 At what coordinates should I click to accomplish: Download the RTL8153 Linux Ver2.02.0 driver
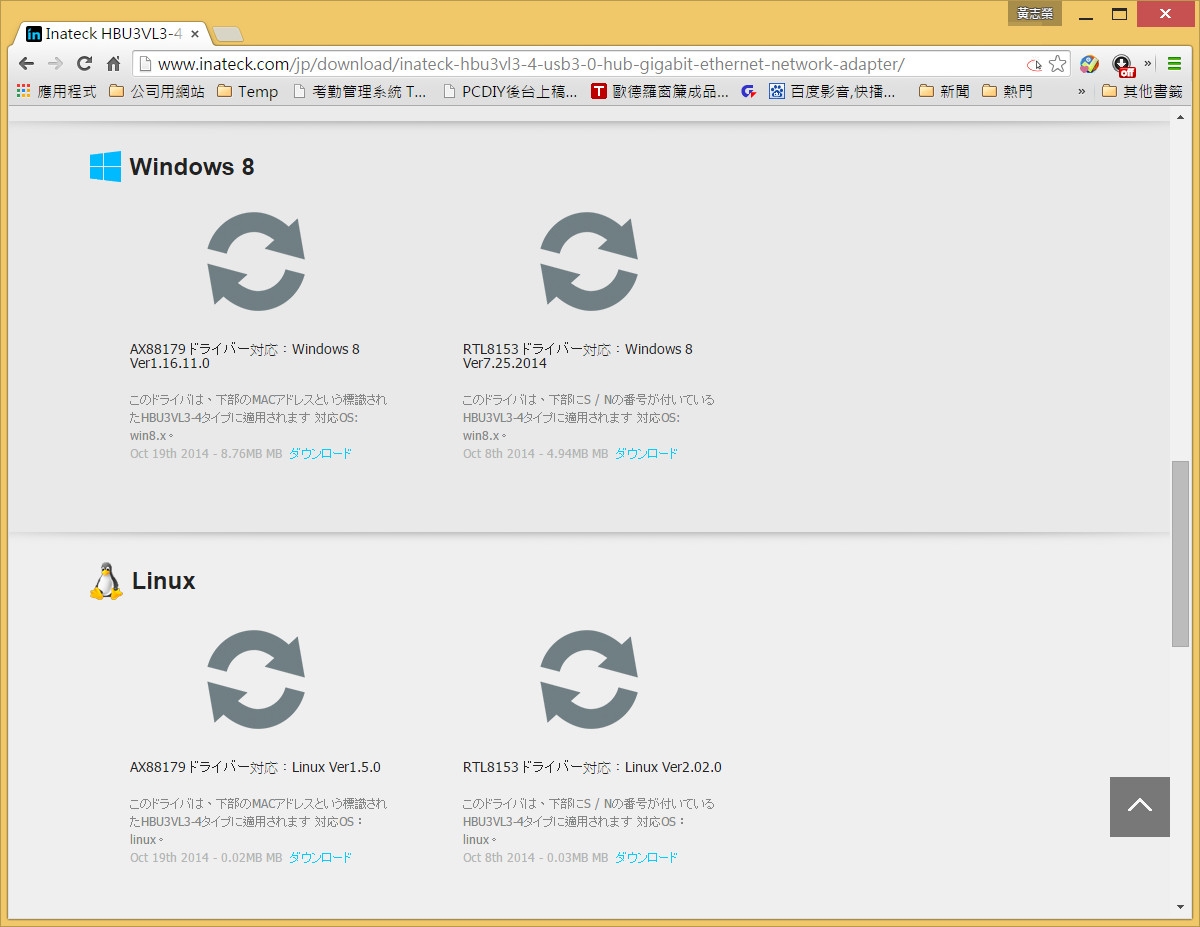(x=646, y=858)
